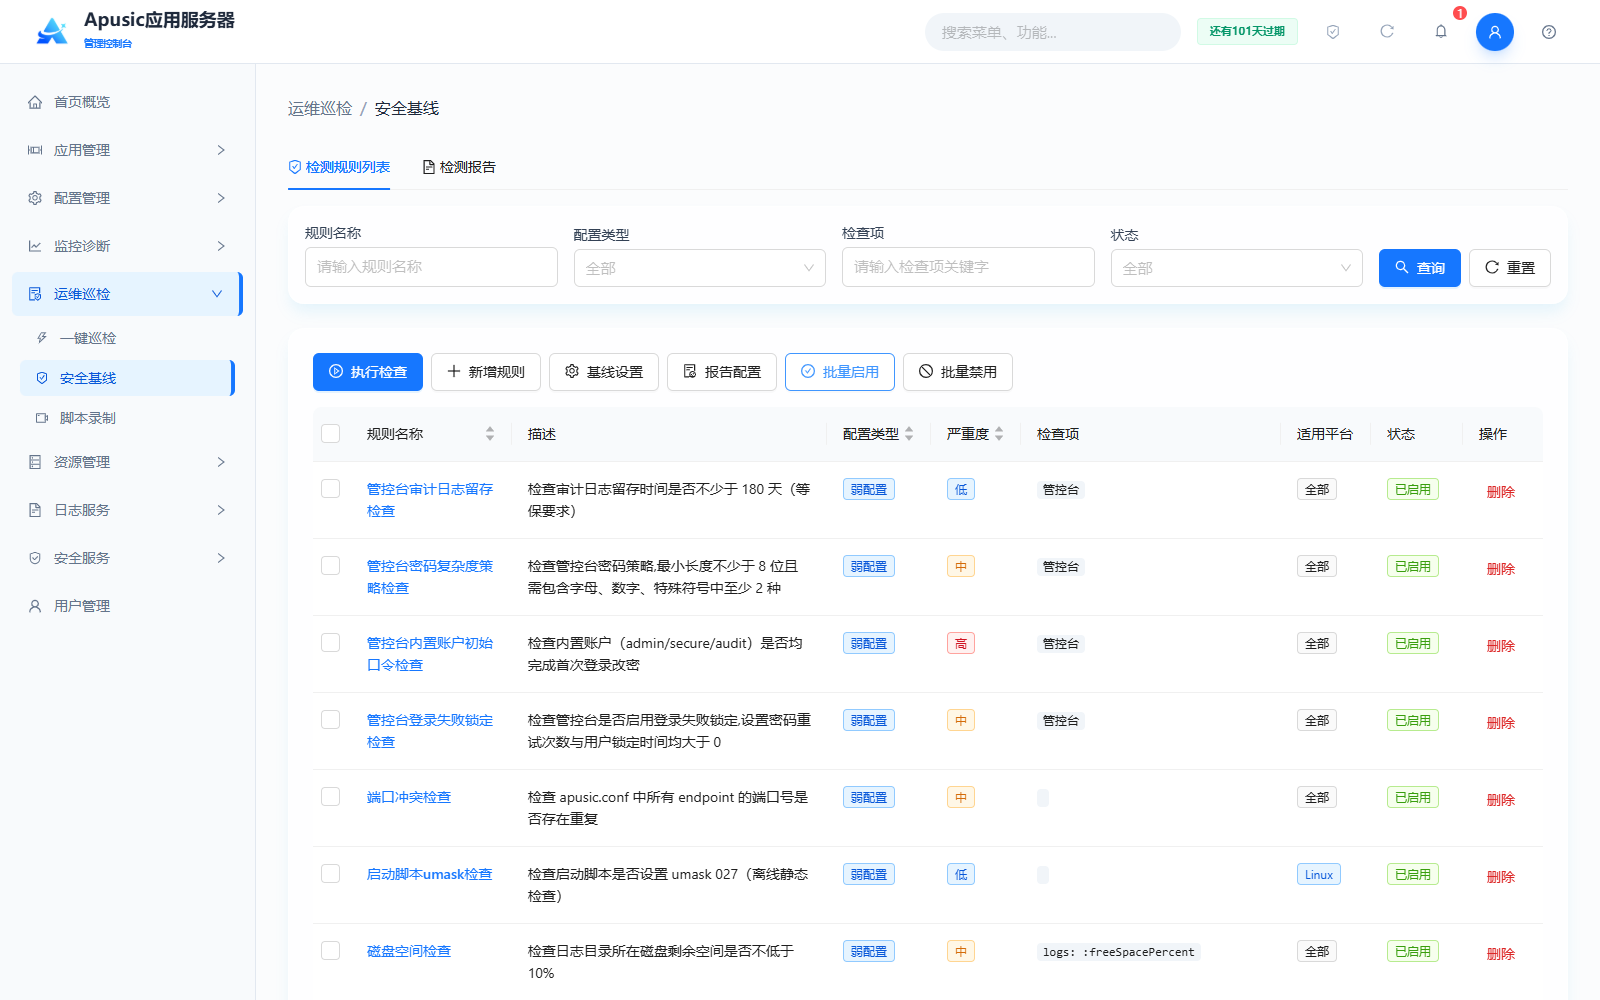This screenshot has height=1000, width=1600.
Task: Check the 管控台内置账户初始口令检查 row checkbox
Action: tap(331, 643)
